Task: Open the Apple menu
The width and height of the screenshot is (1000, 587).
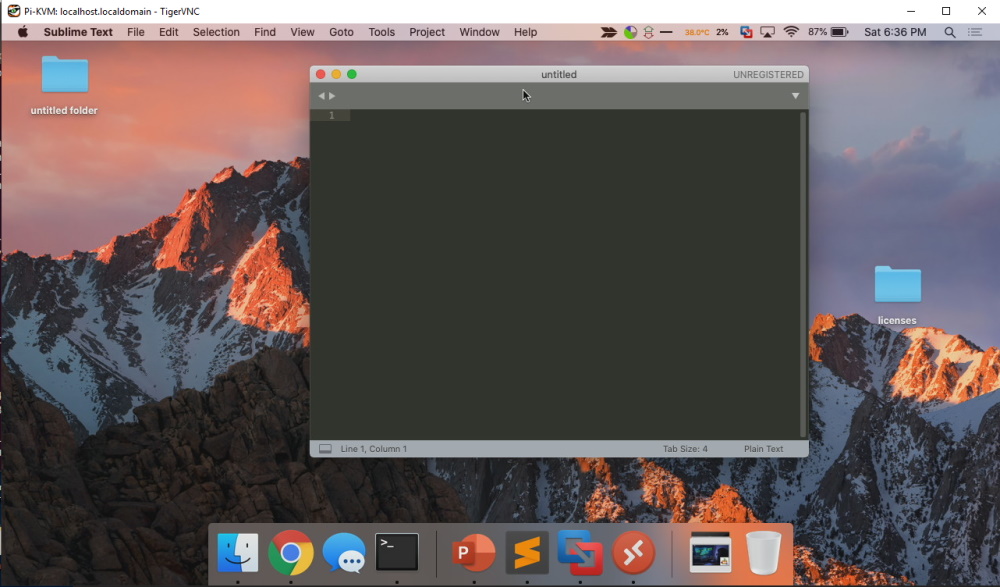Action: click(23, 32)
